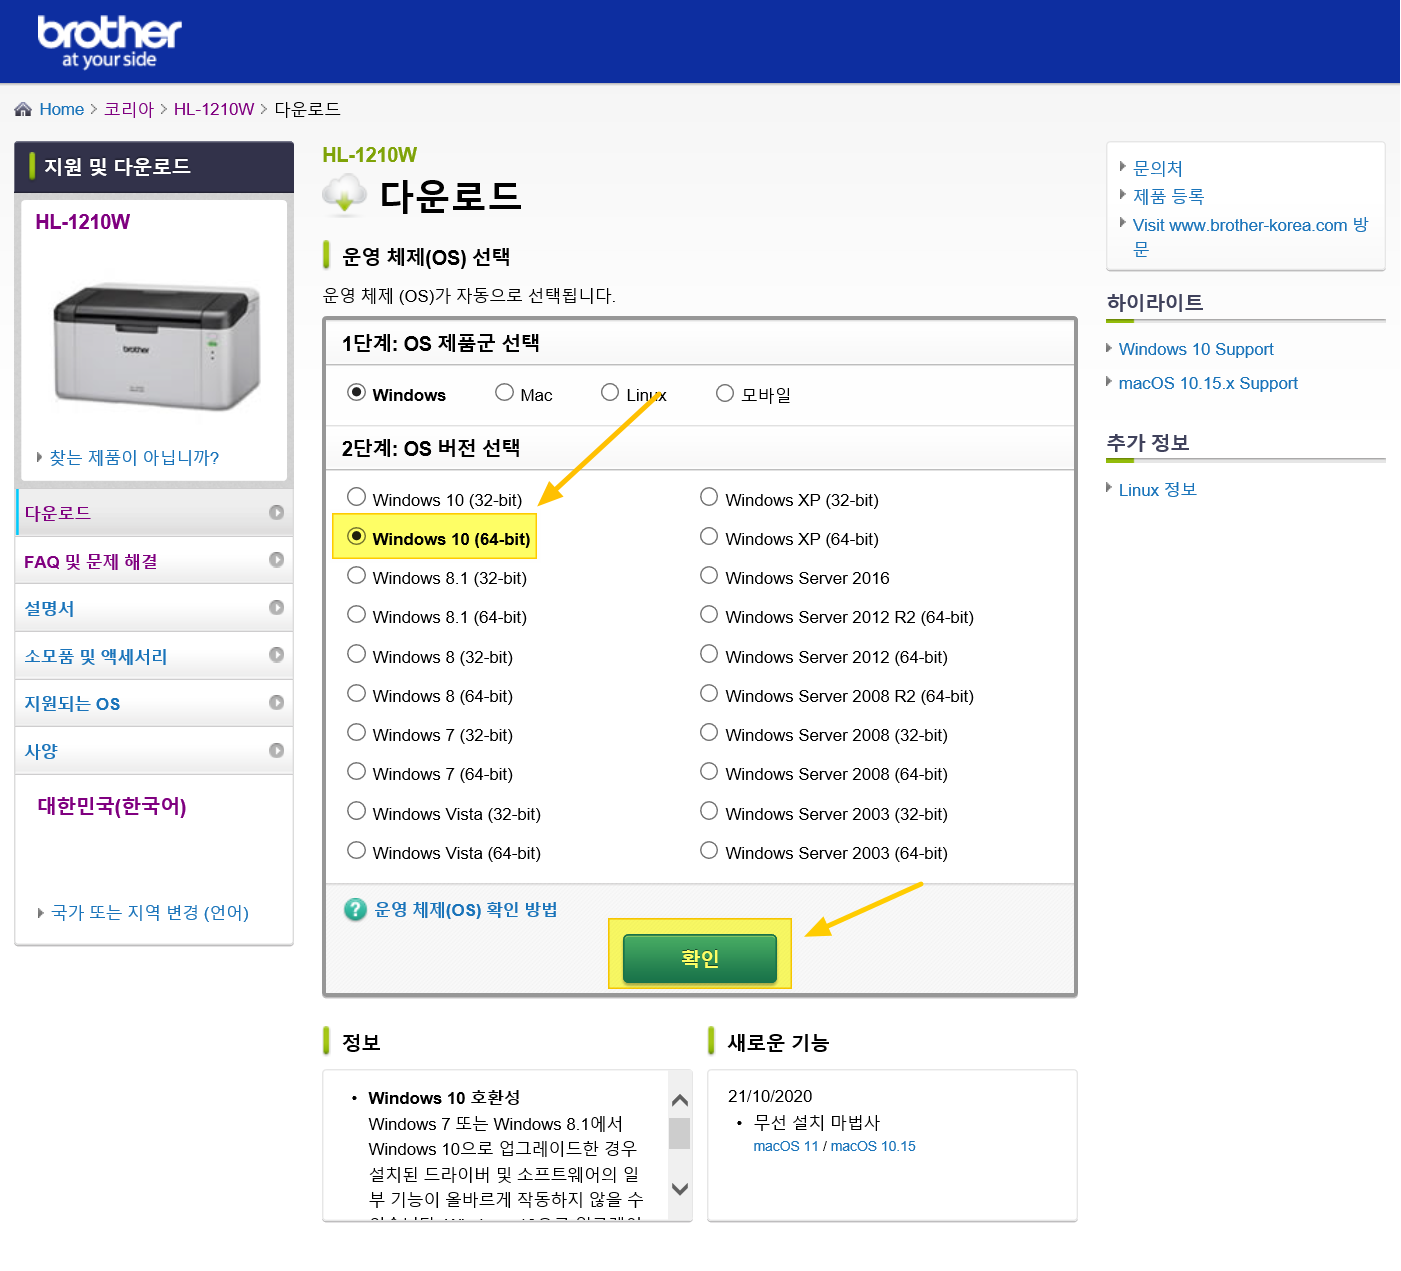The width and height of the screenshot is (1401, 1271).
Task: Select the 모바일 OS family radio button
Action: [725, 393]
